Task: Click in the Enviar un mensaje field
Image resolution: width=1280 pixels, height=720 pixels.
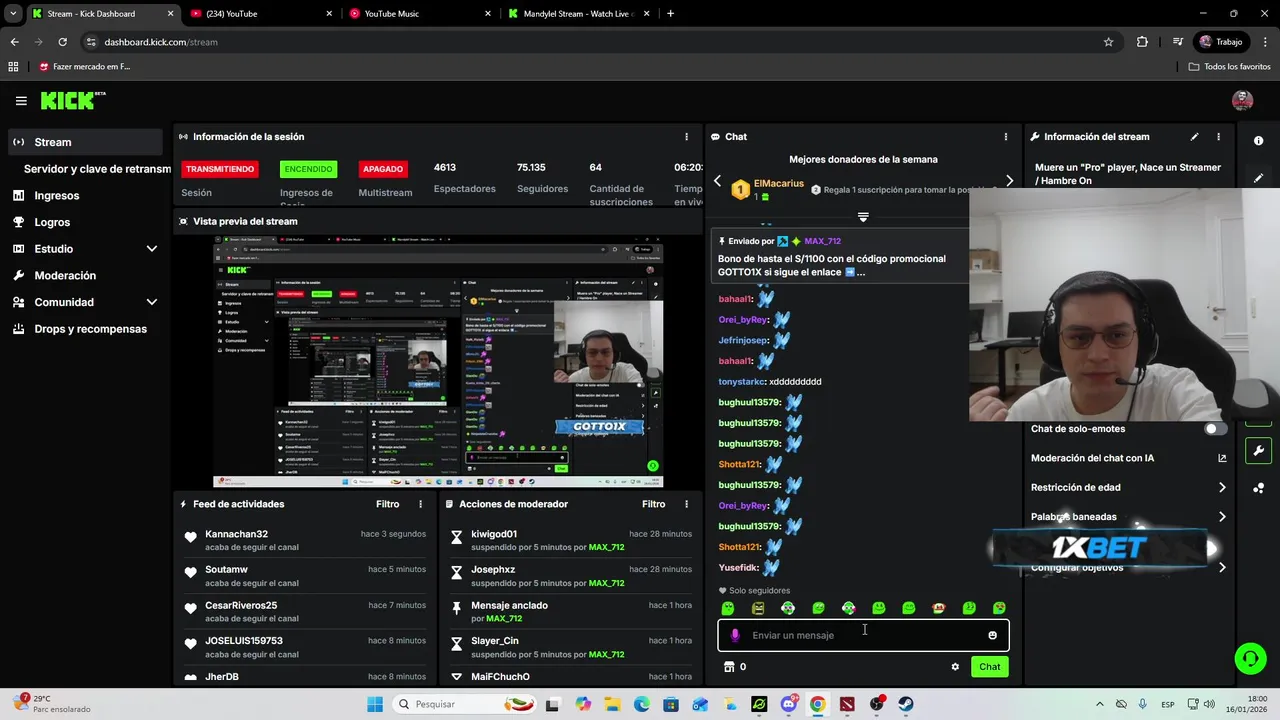Action: 863,635
